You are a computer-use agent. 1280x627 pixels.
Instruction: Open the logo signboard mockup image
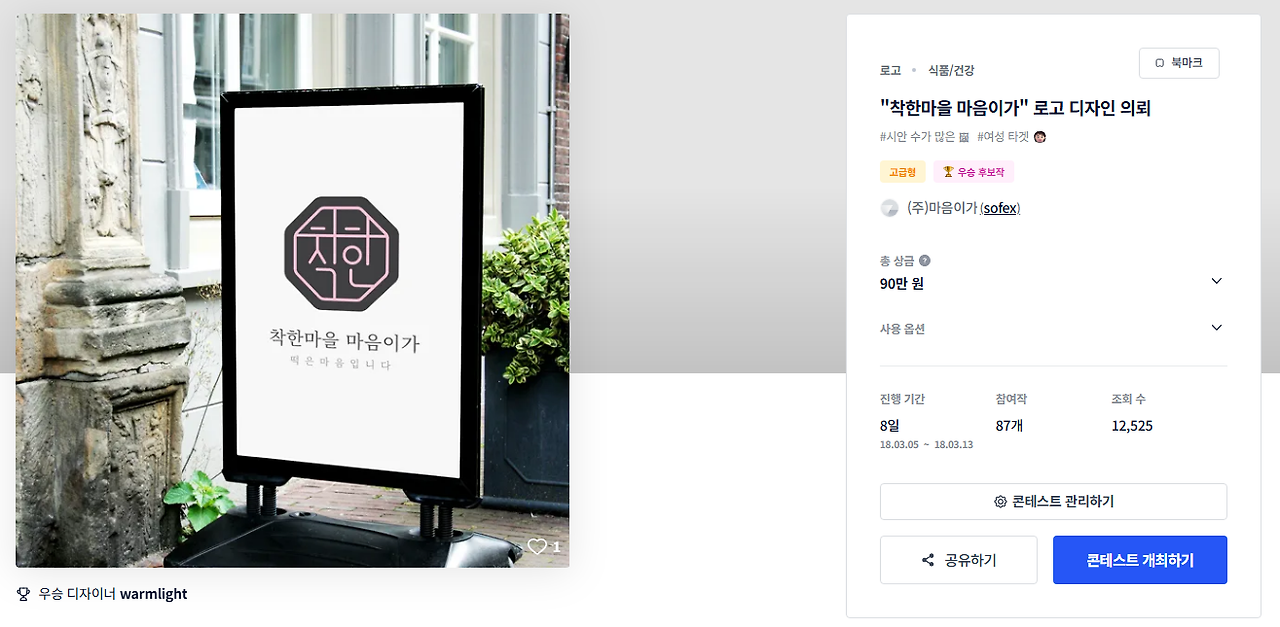point(292,290)
